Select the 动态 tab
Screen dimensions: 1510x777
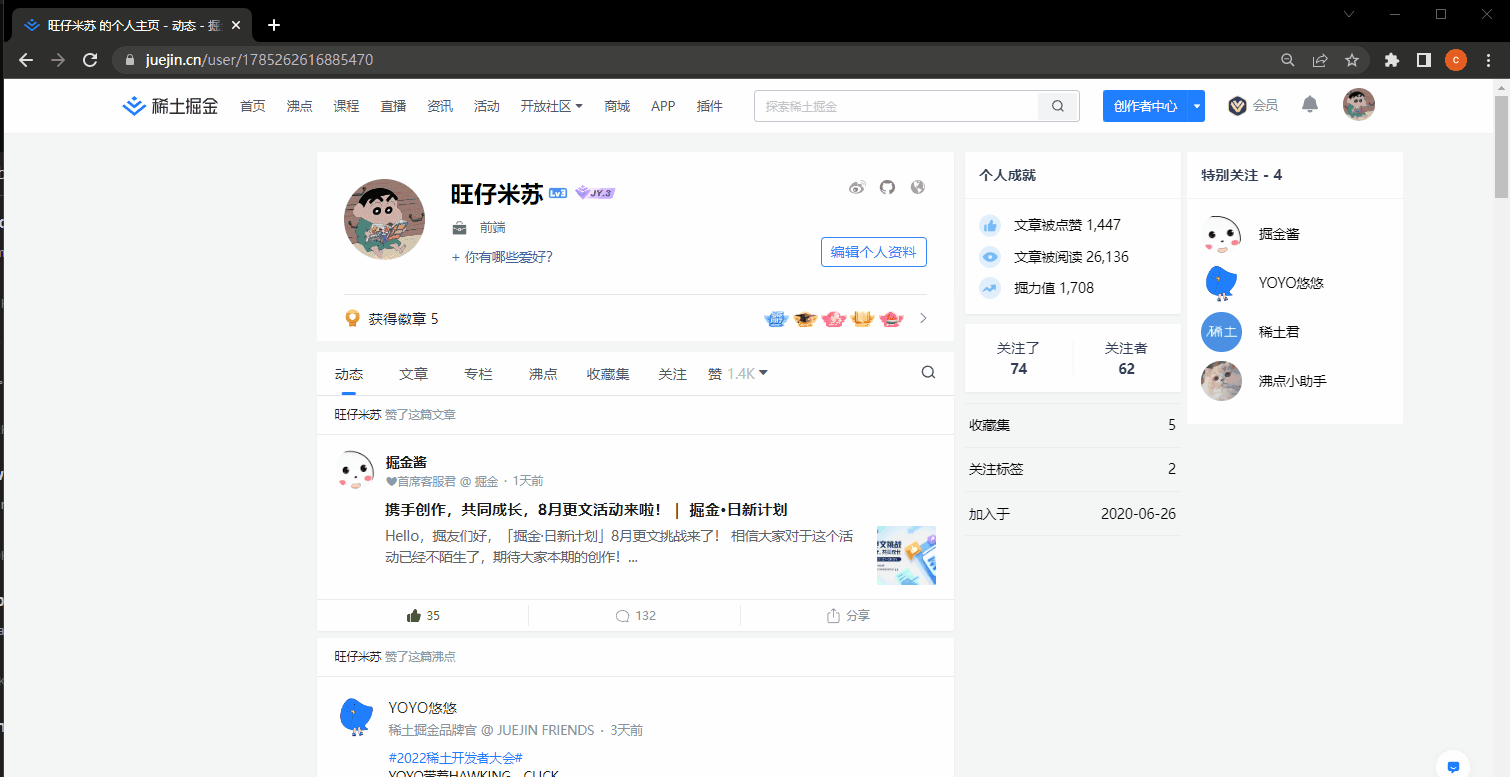tap(349, 374)
